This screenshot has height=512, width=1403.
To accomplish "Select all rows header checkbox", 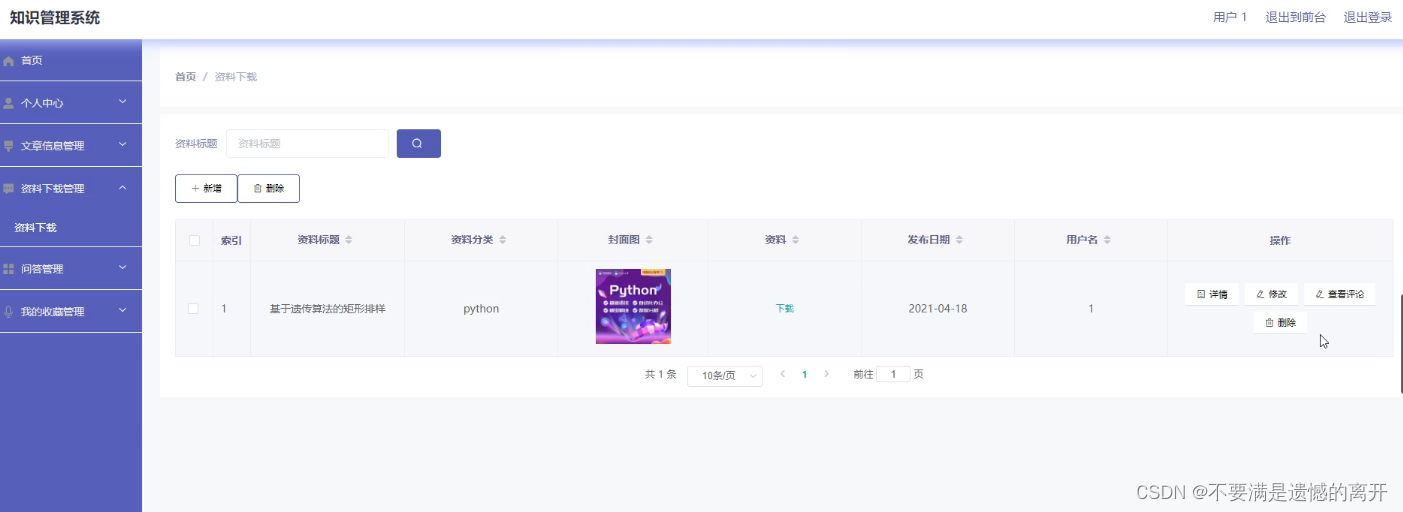I will click(194, 240).
